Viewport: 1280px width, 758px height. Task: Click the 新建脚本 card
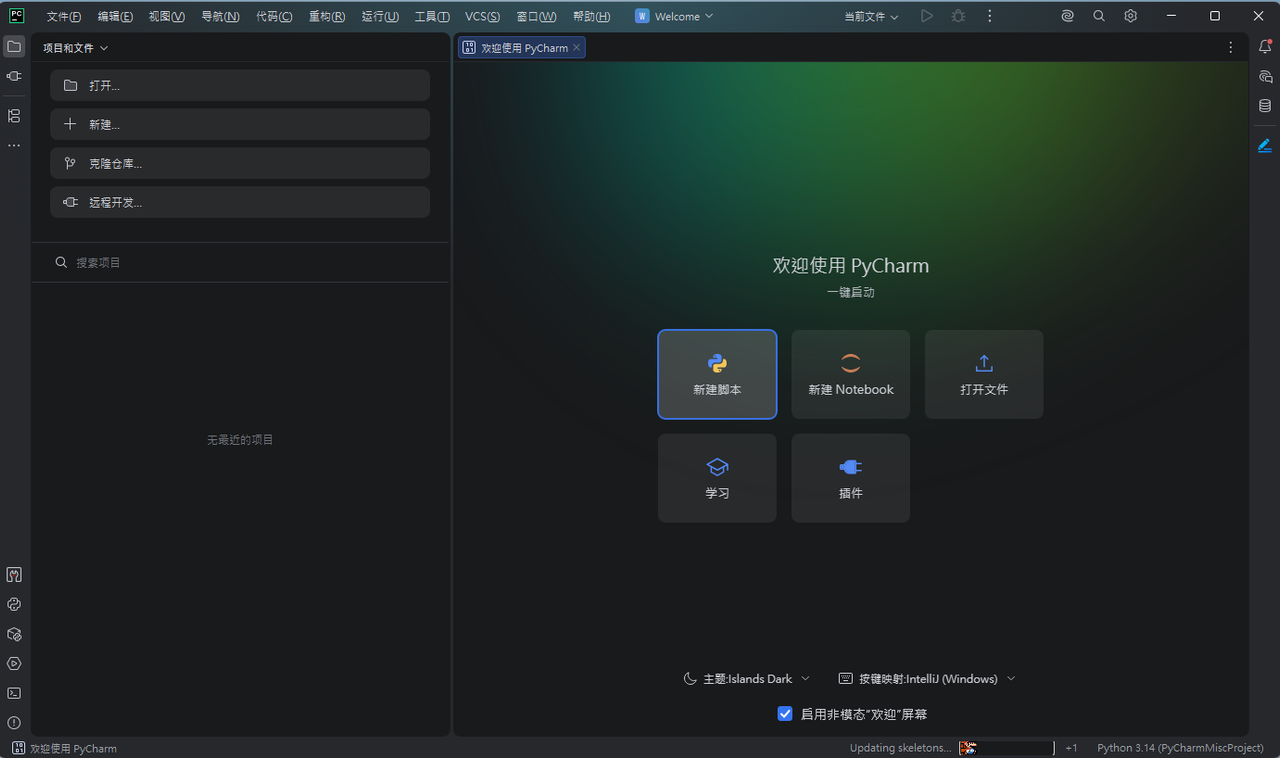717,374
